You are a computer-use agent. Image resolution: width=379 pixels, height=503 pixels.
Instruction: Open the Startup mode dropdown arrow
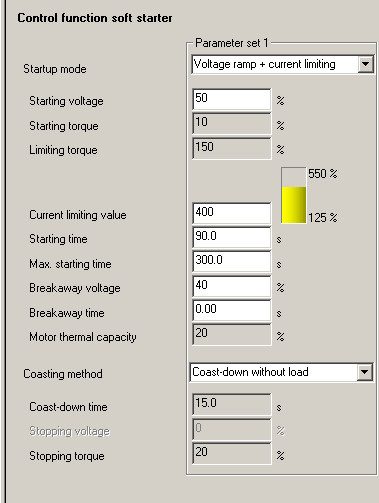365,64
